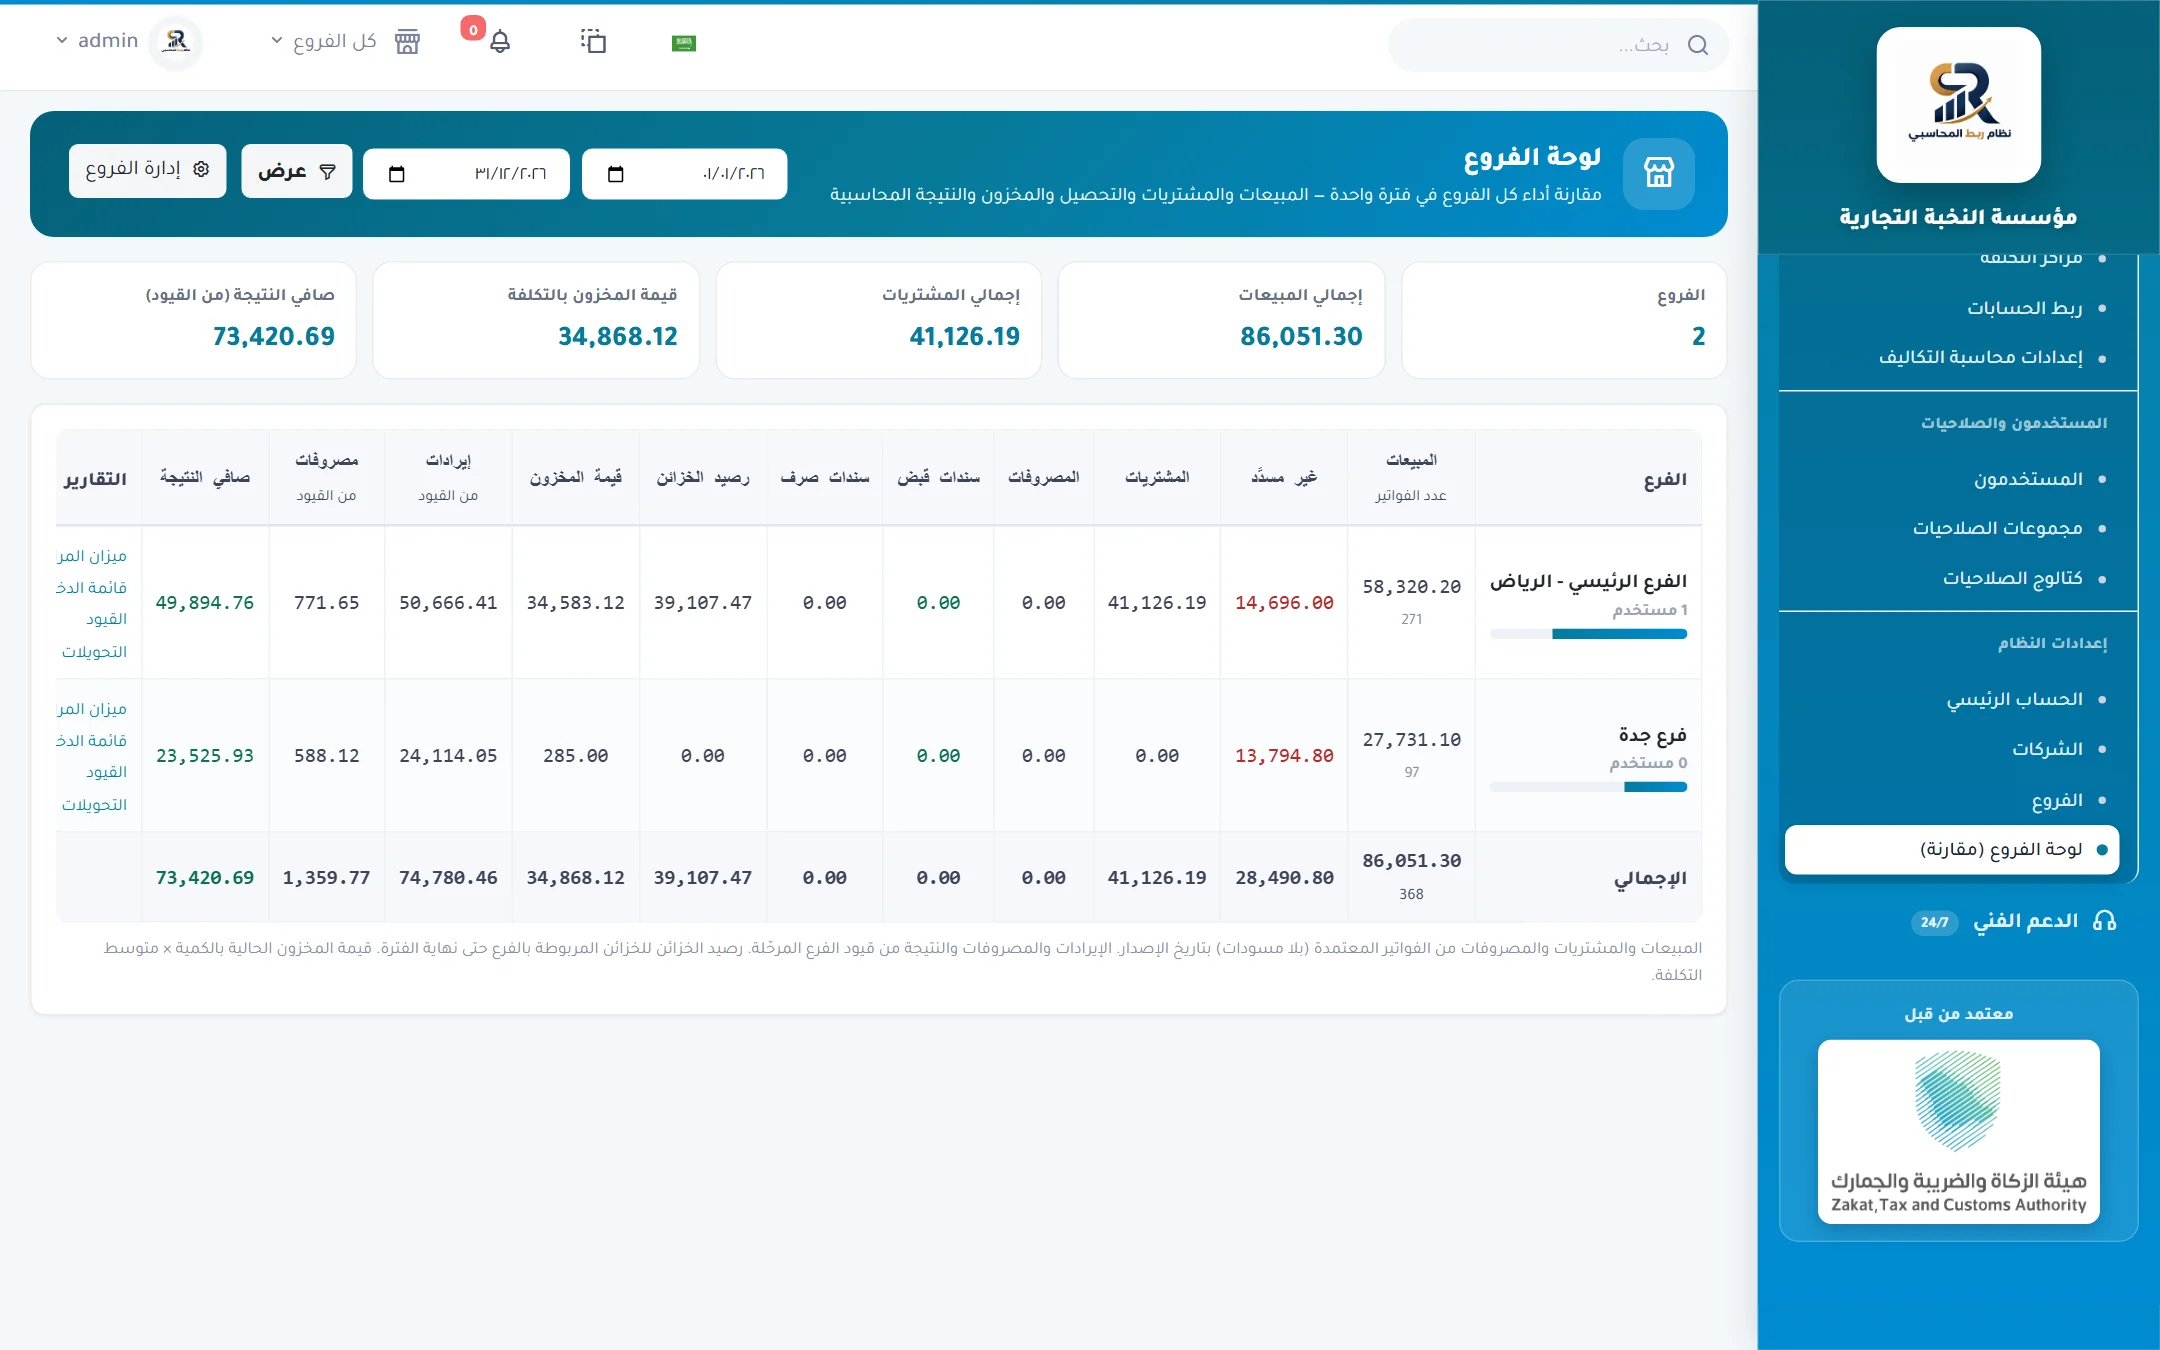Click the قيمة المخزون بالتكلفة 34,868.12 card

click(x=536, y=320)
